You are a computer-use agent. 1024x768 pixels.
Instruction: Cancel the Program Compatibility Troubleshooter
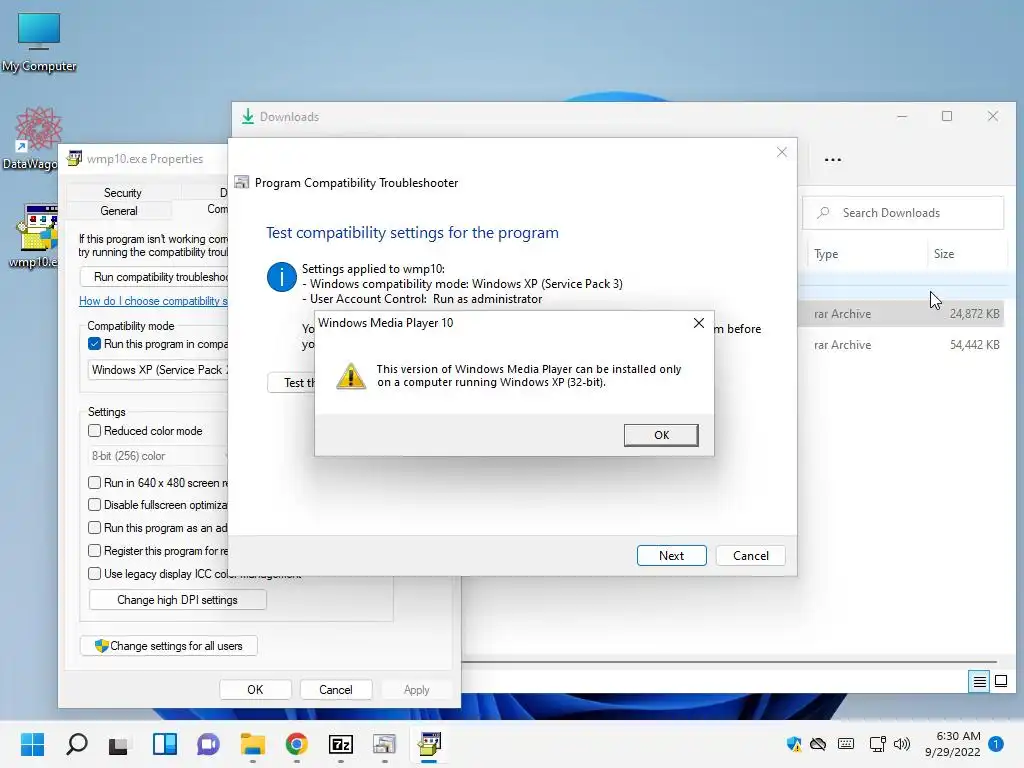click(750, 555)
